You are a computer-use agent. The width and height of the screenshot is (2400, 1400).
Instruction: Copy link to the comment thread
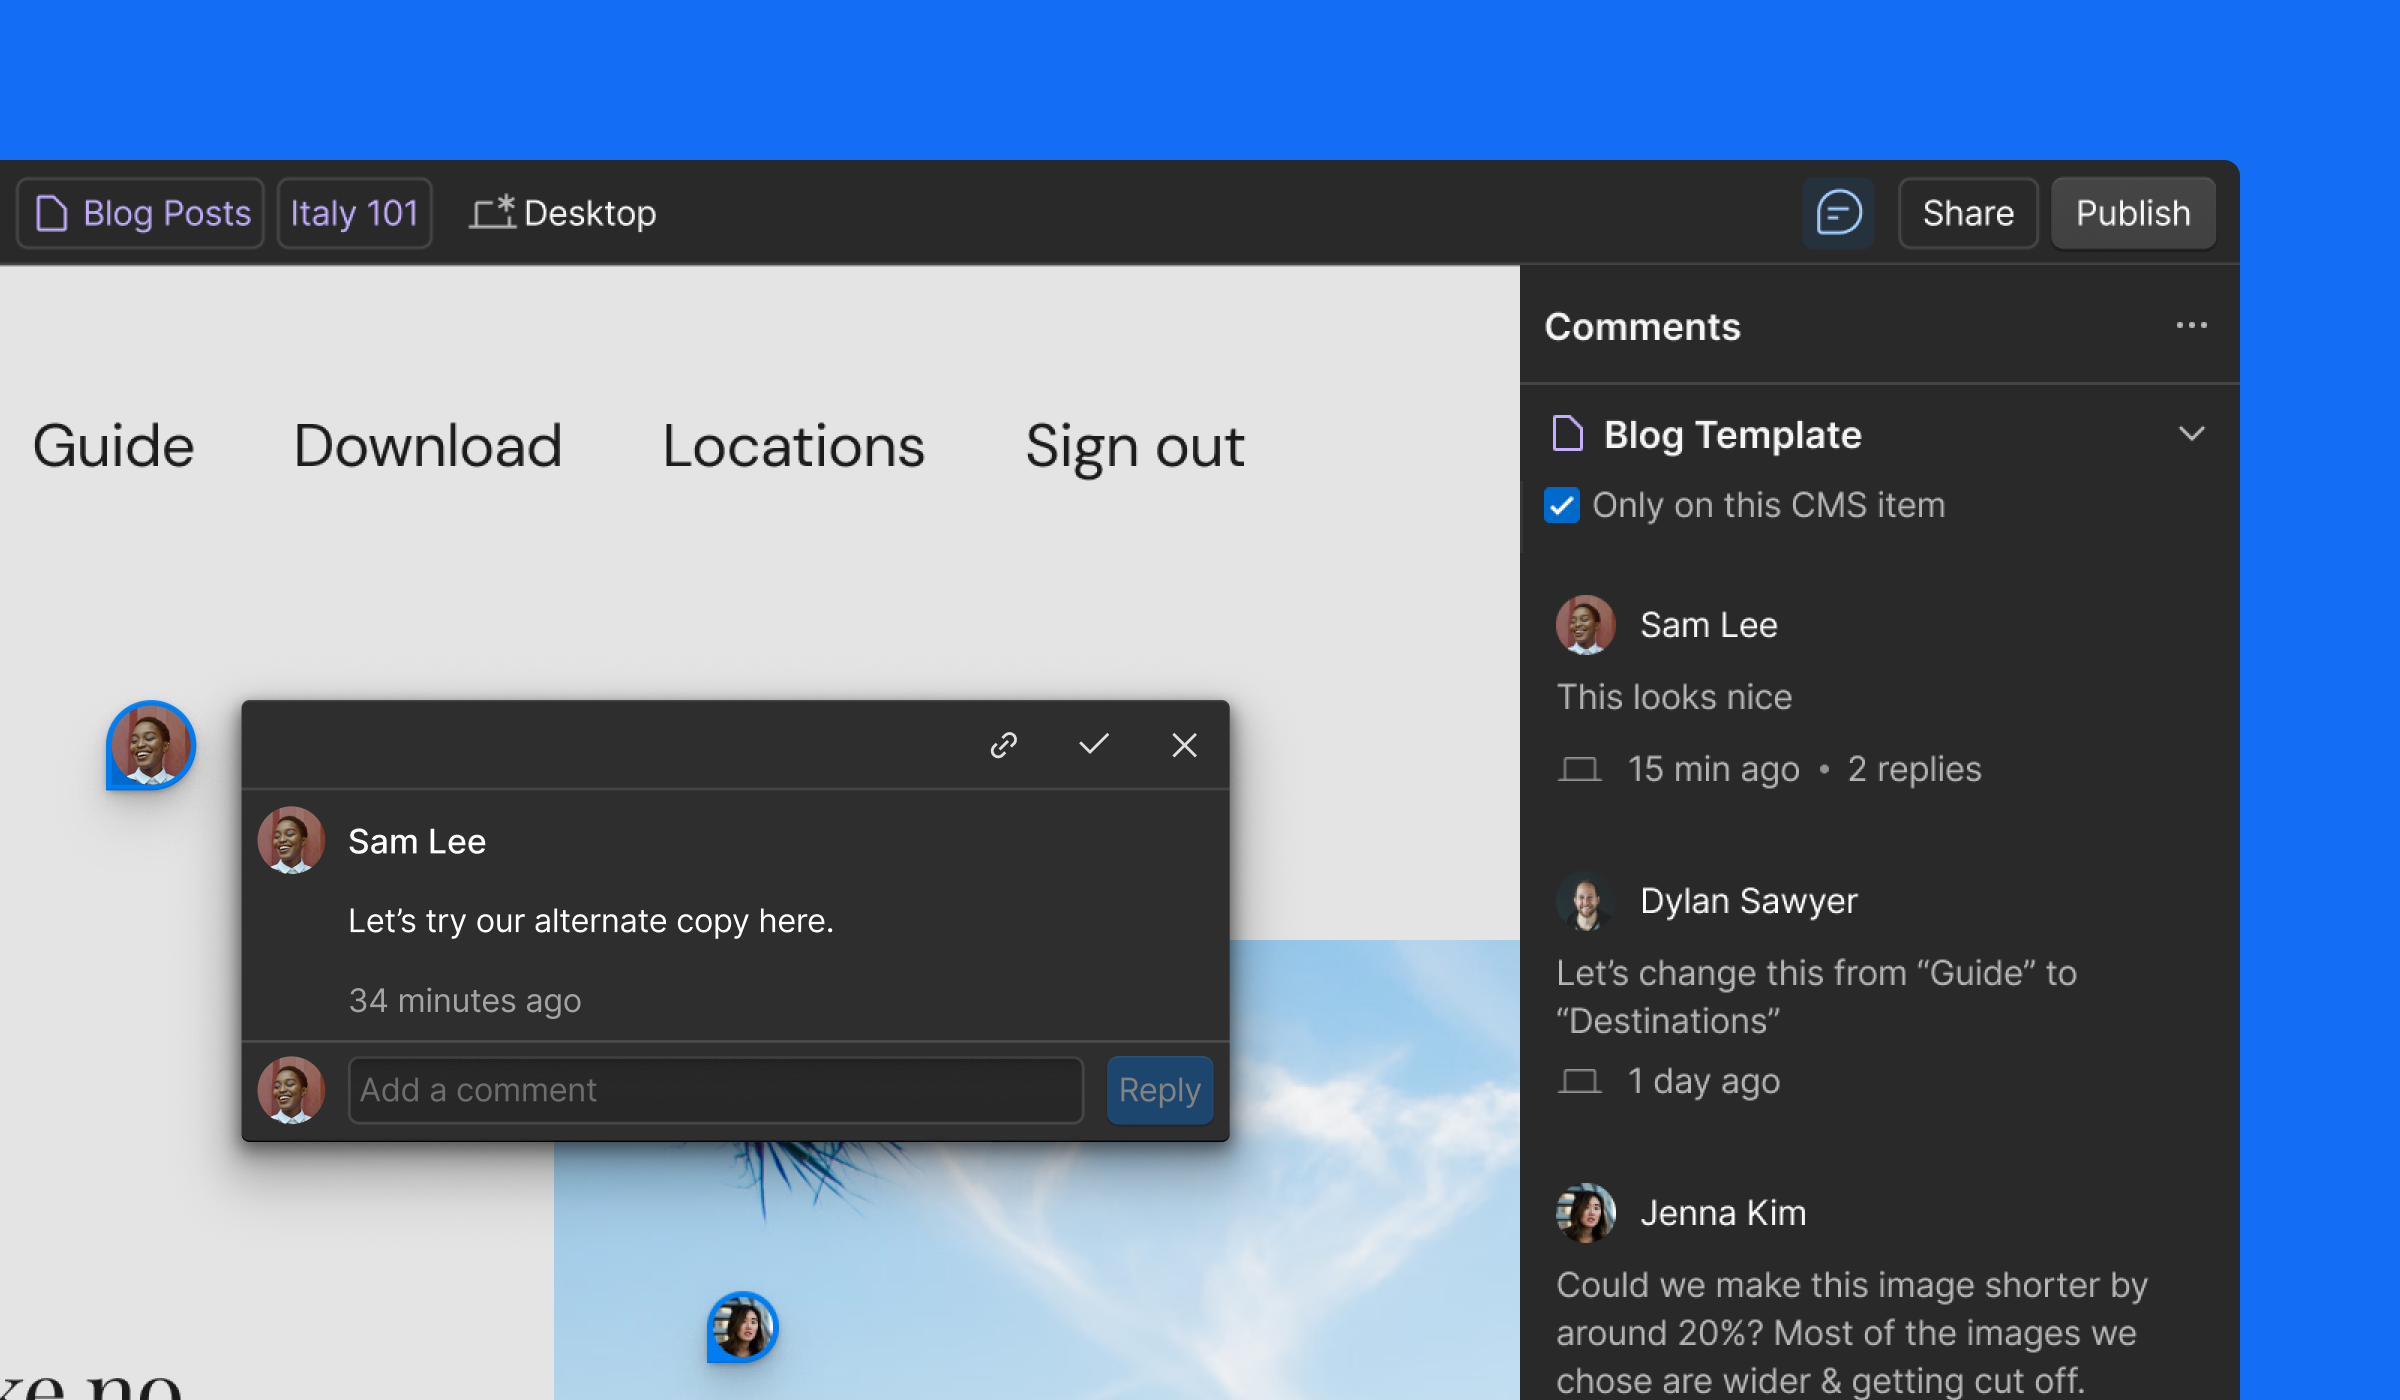(1003, 745)
